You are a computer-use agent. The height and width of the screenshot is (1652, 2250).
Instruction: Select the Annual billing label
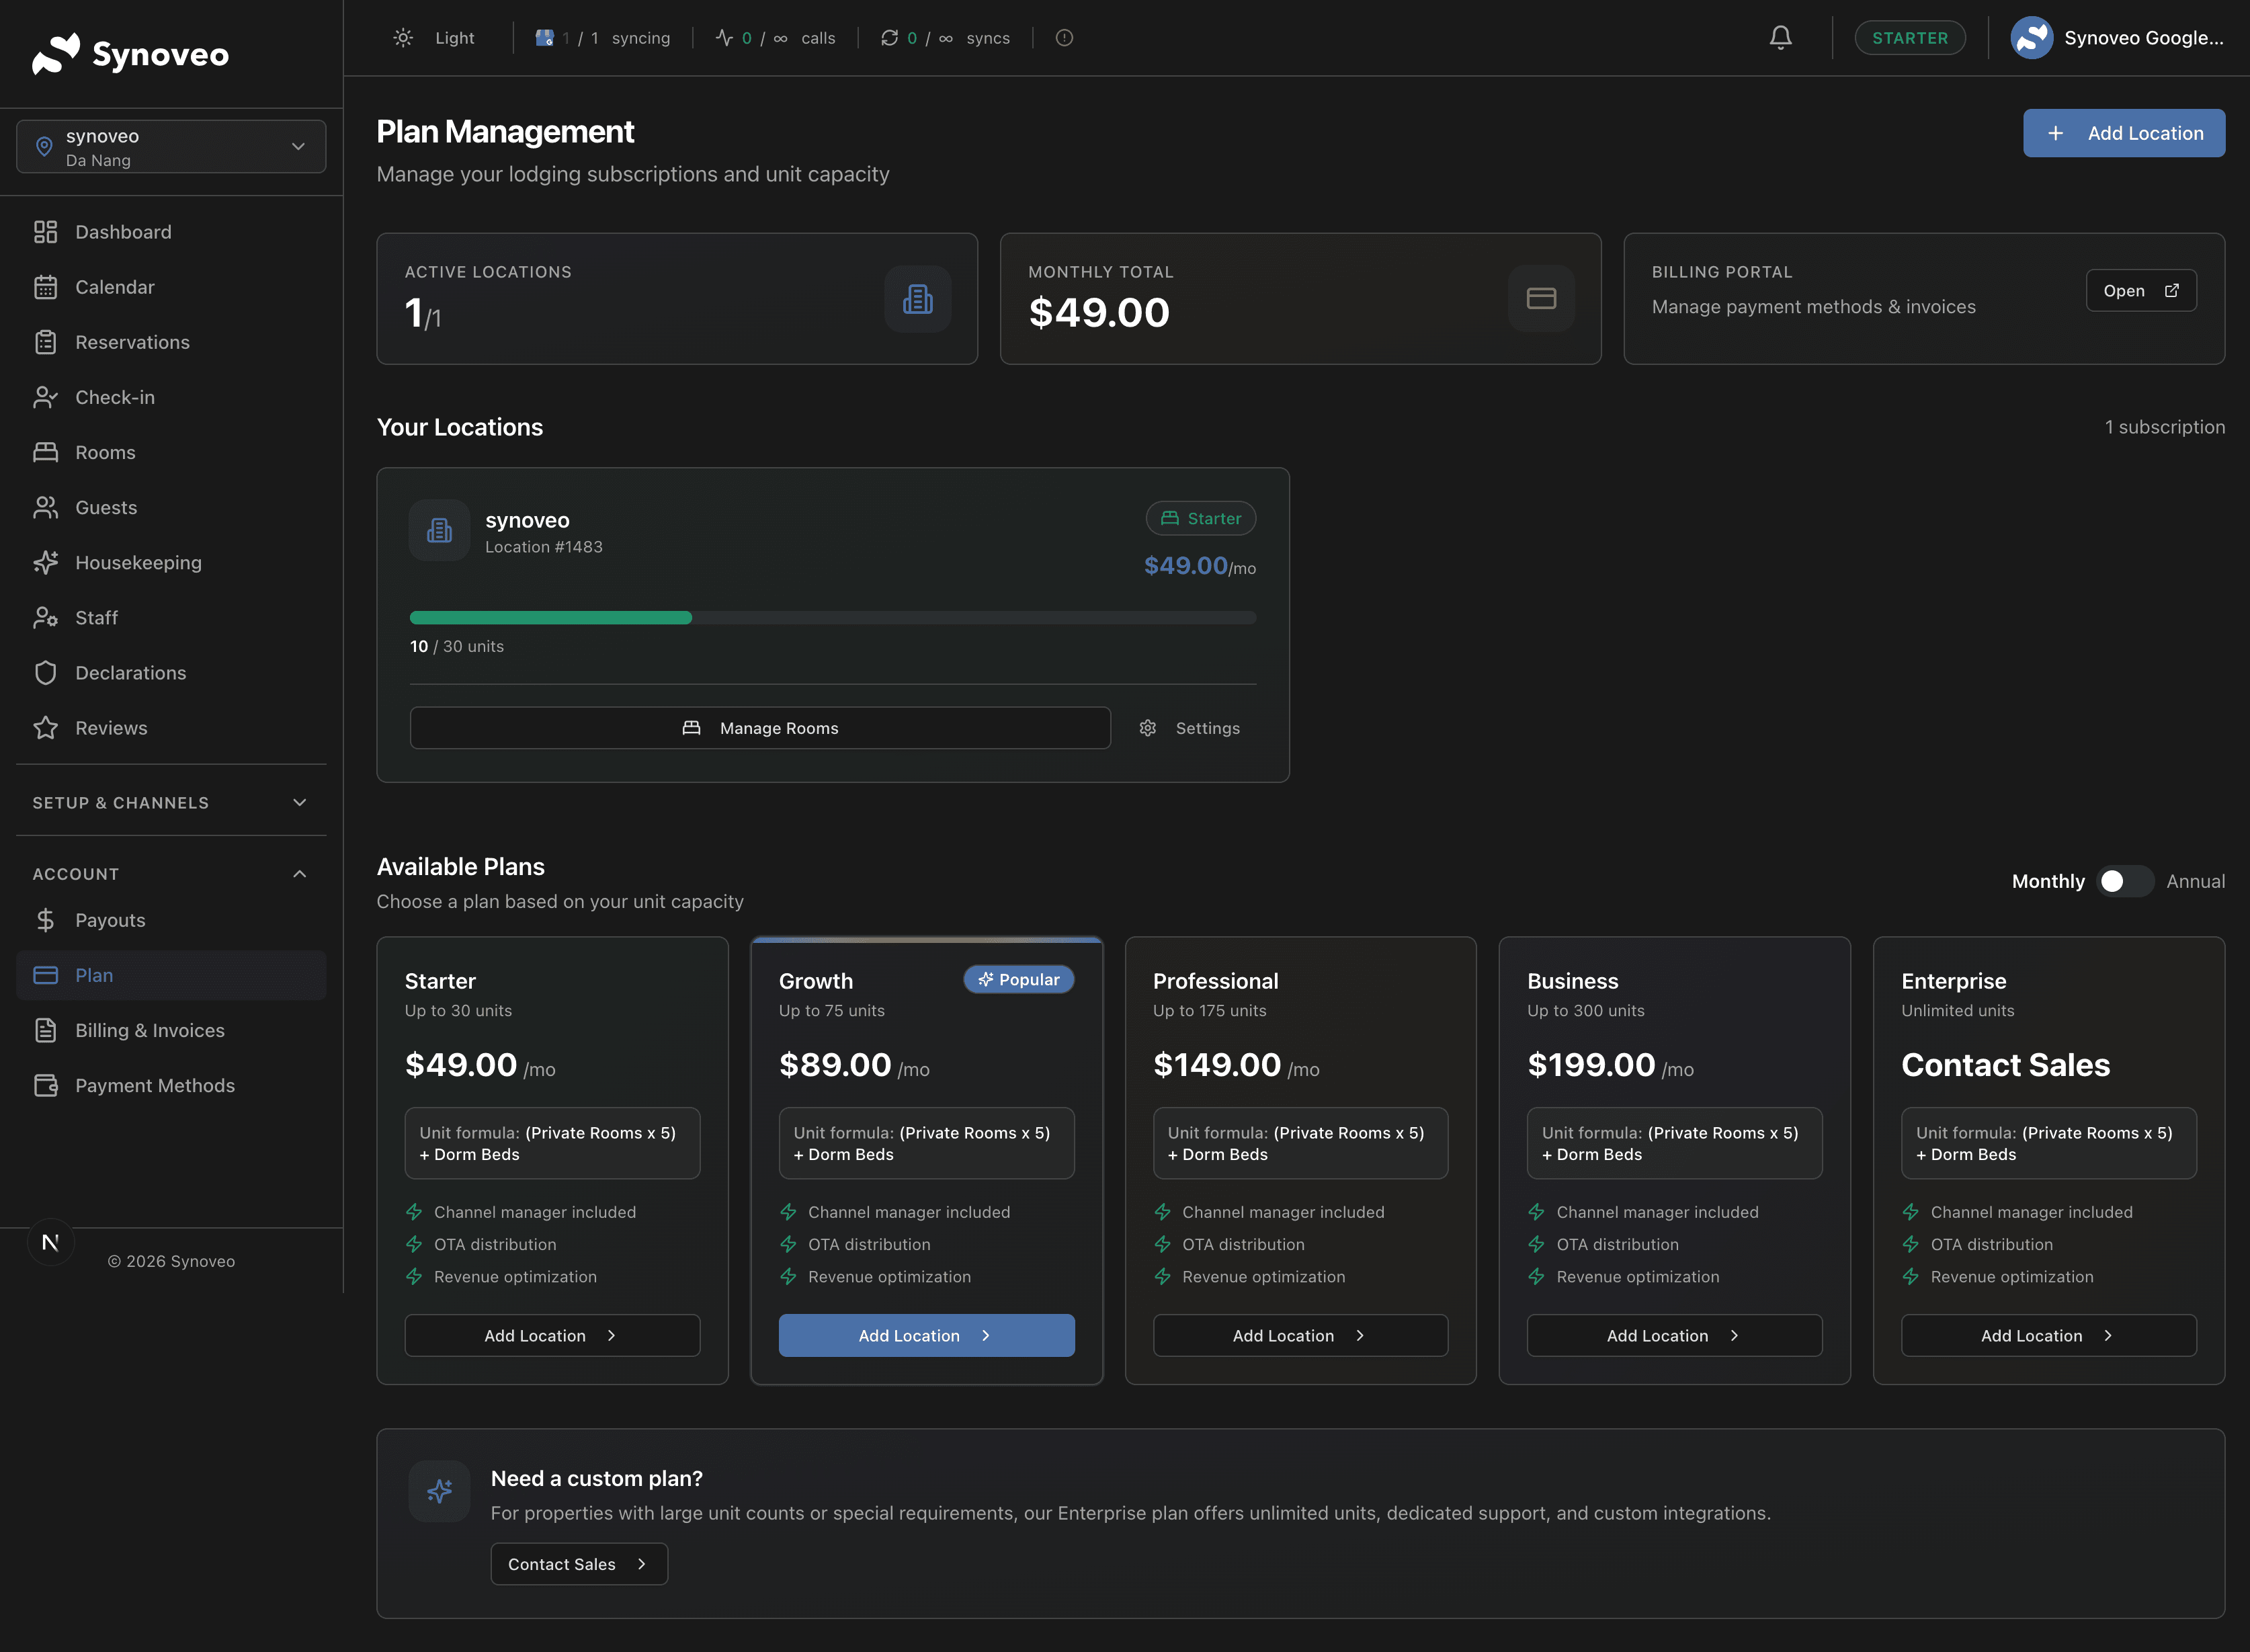2195,881
